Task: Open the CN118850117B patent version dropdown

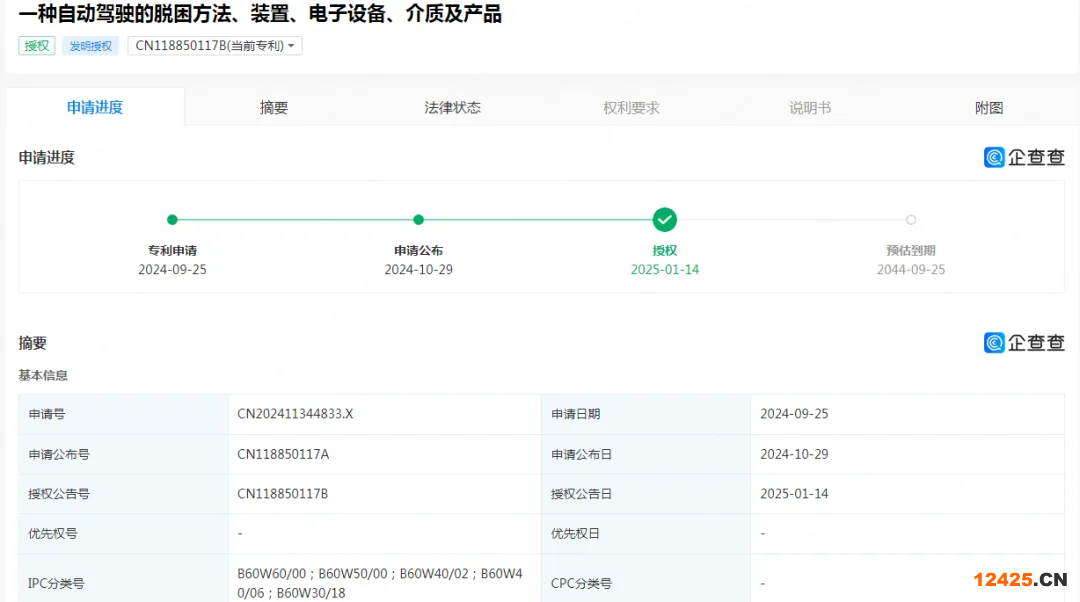Action: [x=215, y=46]
